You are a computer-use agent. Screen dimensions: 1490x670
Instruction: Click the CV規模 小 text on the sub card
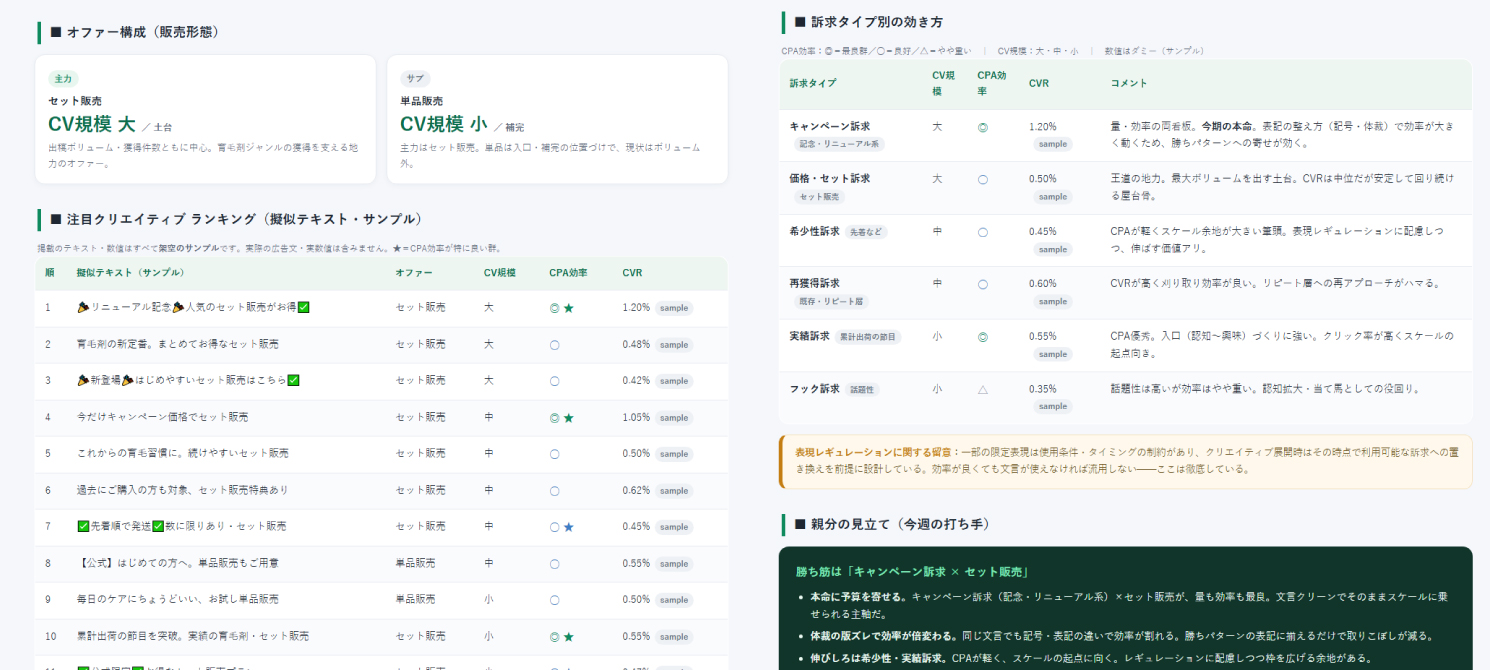pos(444,124)
